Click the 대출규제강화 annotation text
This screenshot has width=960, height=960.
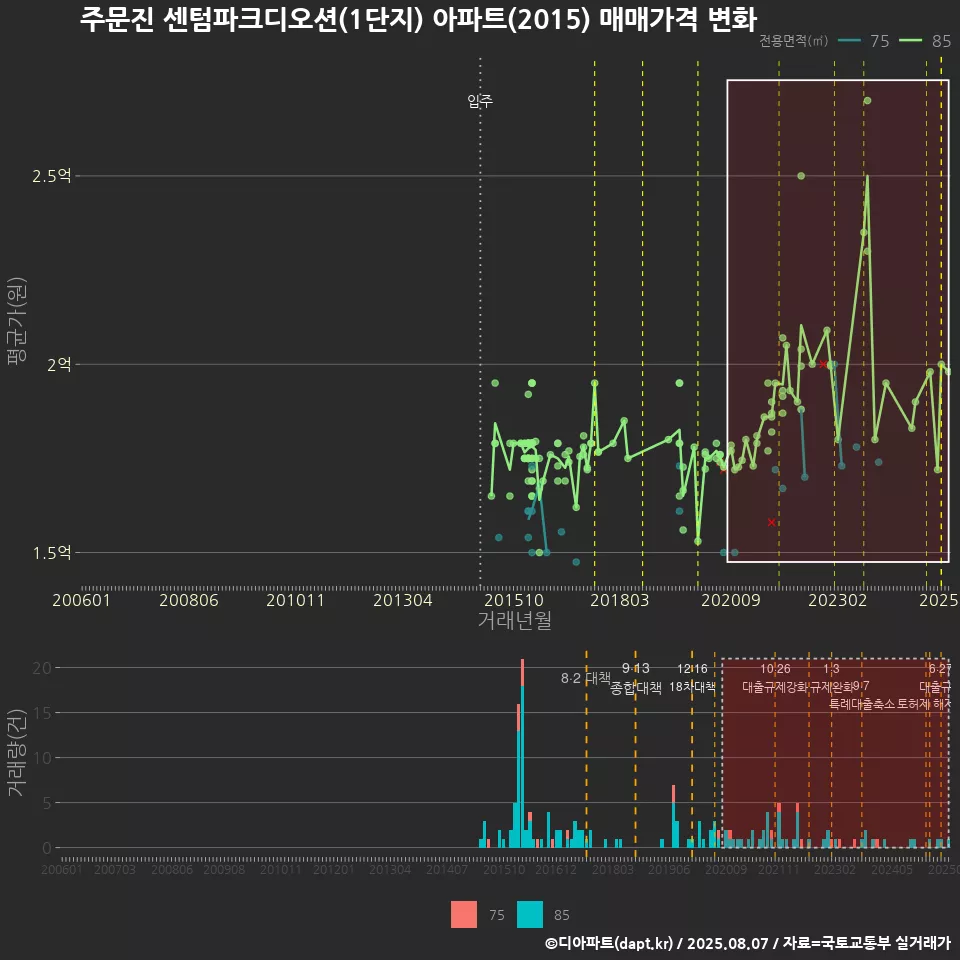[x=775, y=687]
